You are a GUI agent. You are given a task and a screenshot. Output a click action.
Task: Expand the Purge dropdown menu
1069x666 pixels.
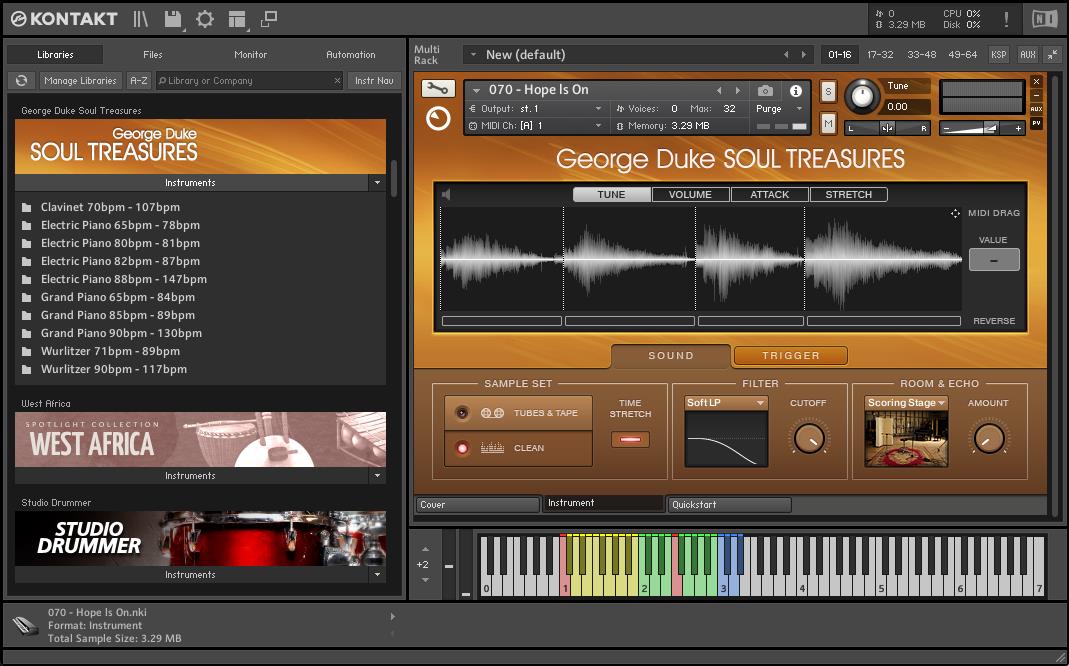[779, 109]
